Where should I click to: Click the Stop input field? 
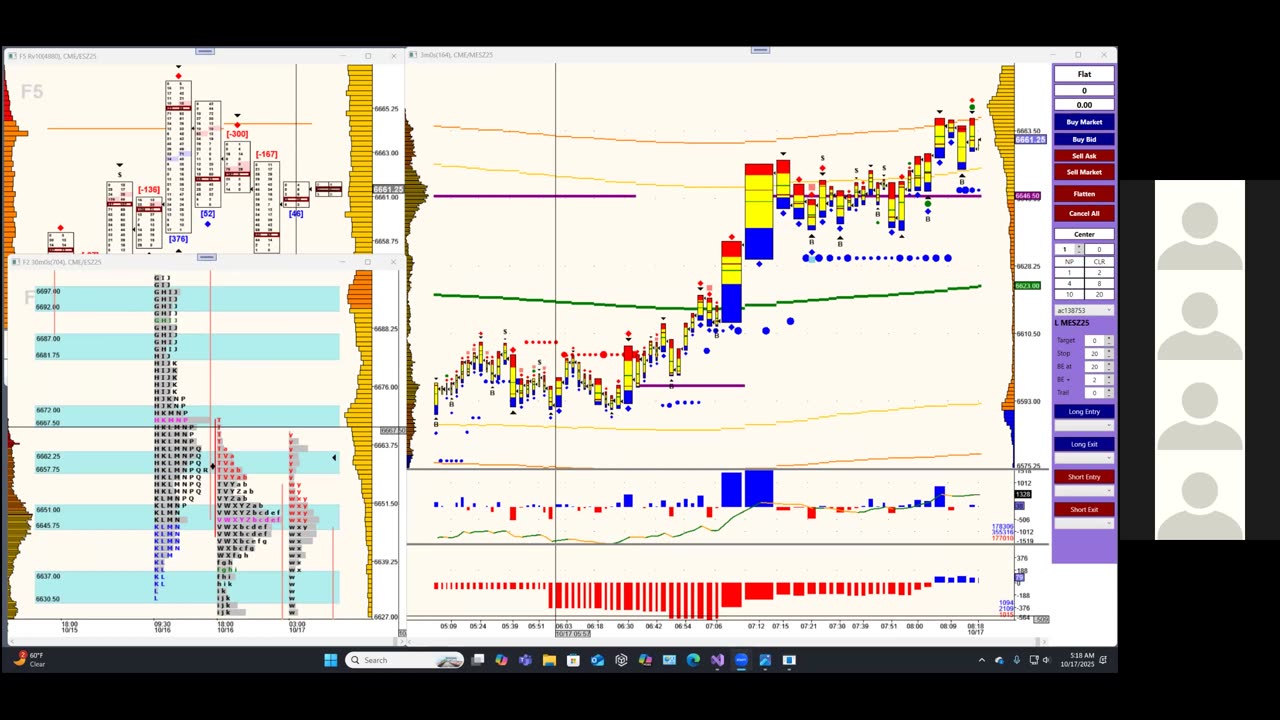click(x=1094, y=353)
